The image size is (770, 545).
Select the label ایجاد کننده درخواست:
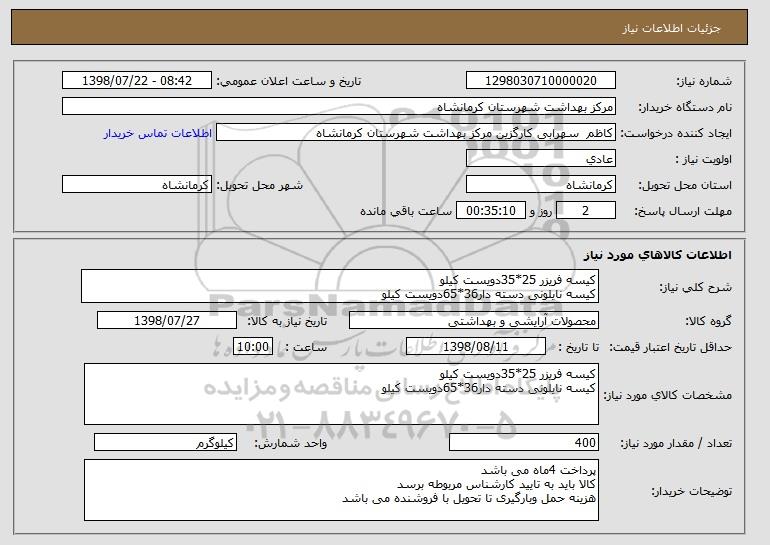[x=676, y=133]
